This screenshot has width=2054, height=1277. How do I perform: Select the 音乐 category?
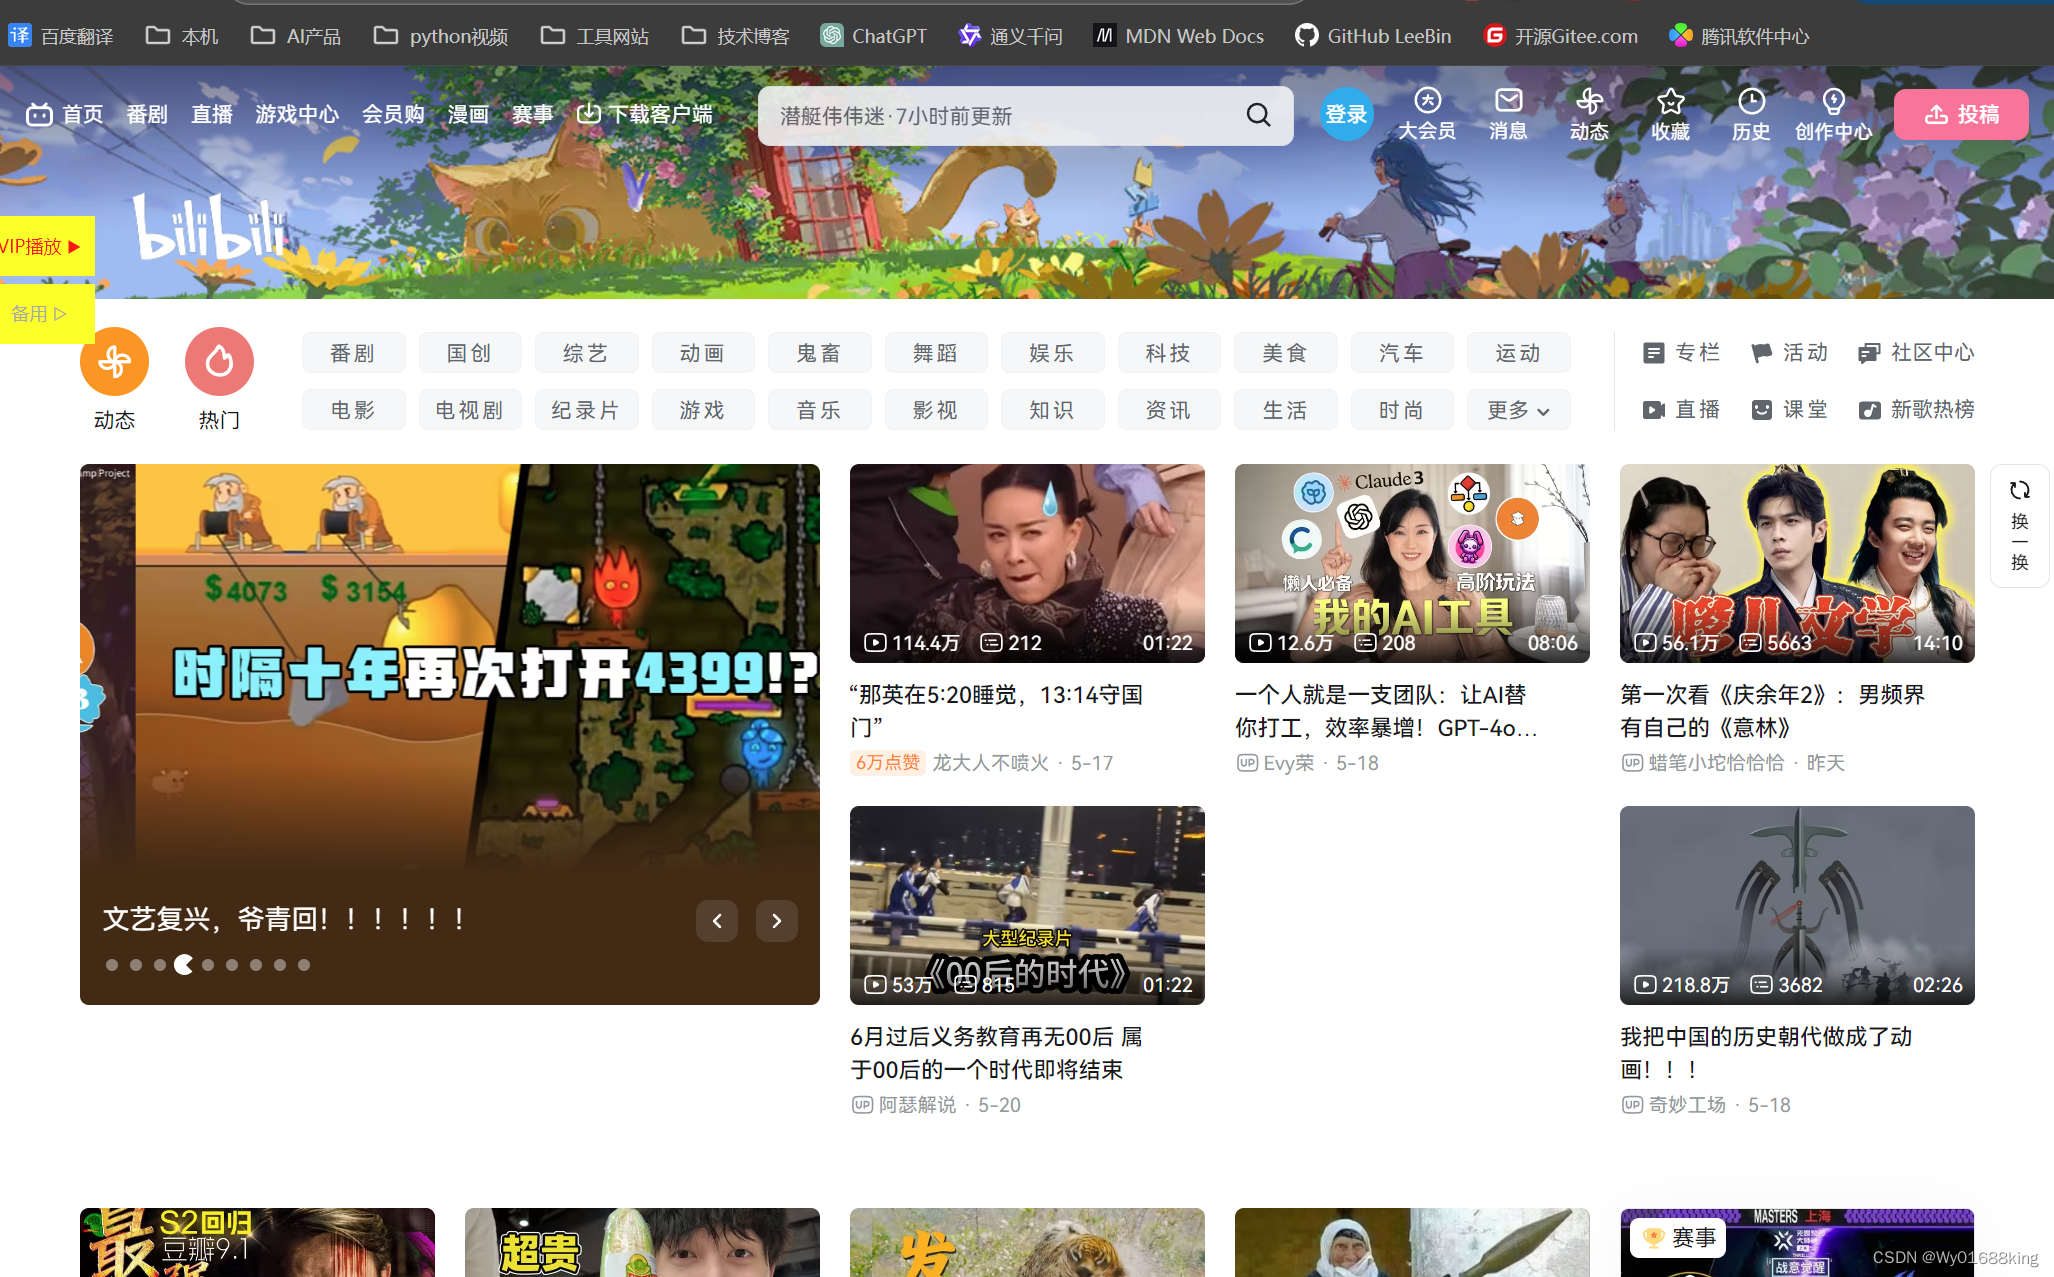coord(819,410)
